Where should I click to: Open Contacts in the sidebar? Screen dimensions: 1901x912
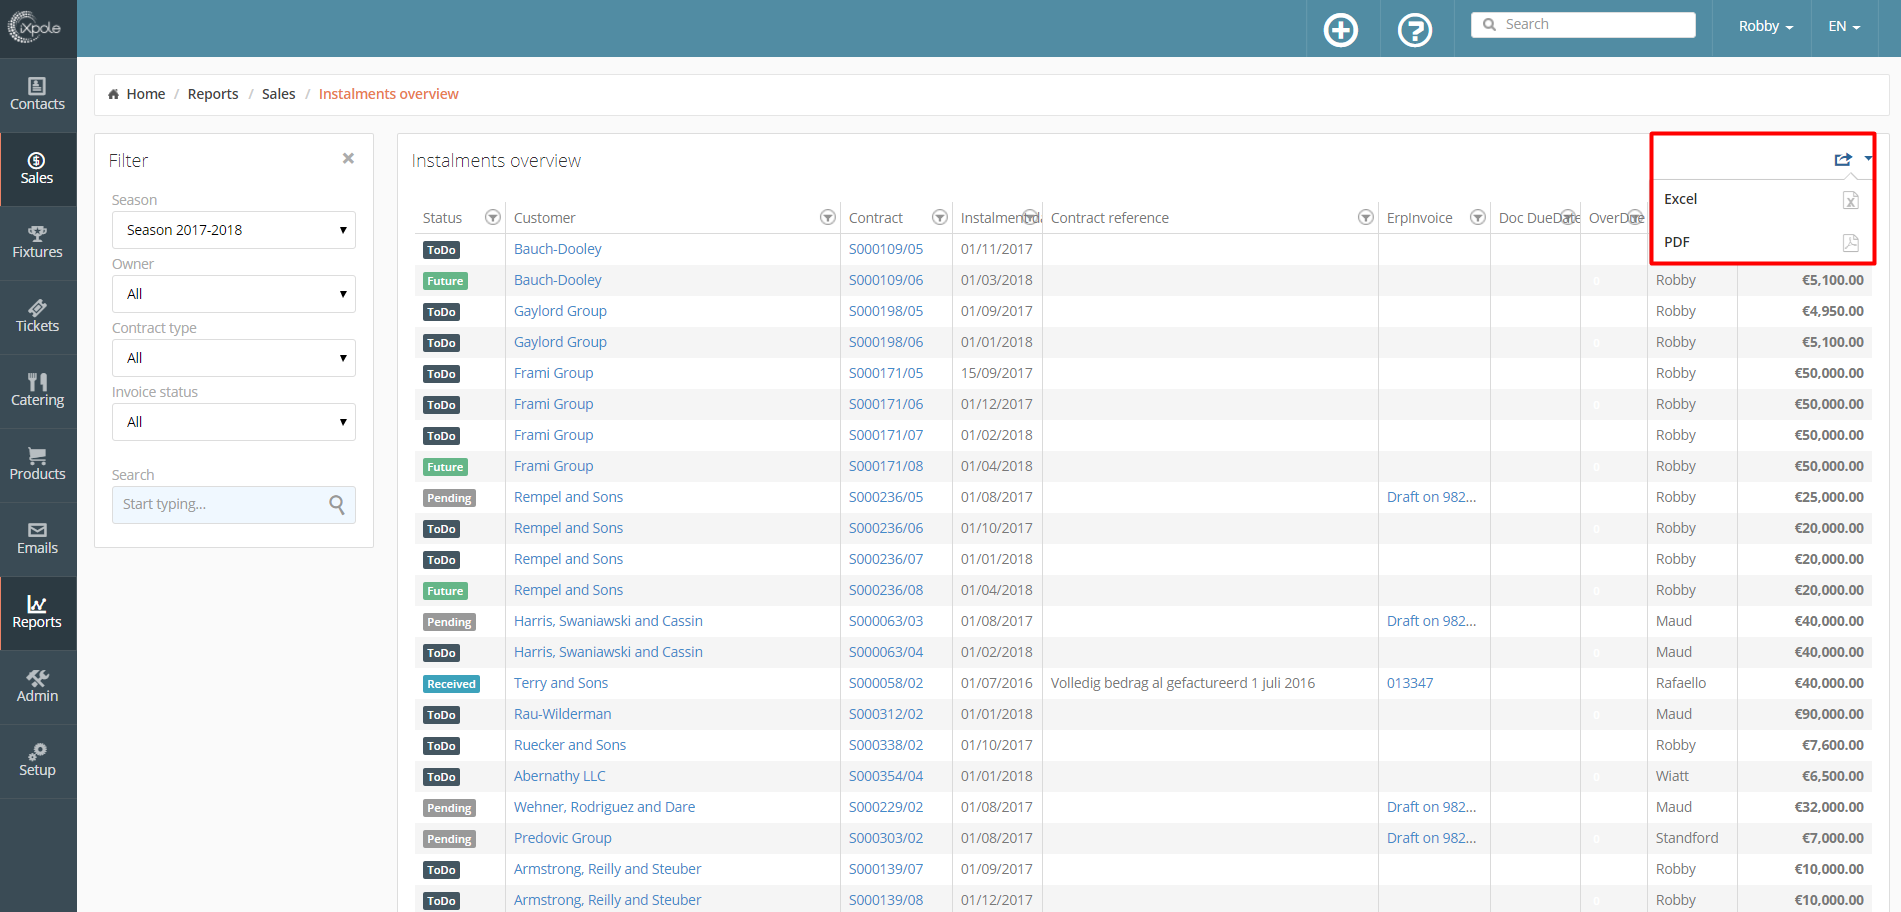click(38, 95)
